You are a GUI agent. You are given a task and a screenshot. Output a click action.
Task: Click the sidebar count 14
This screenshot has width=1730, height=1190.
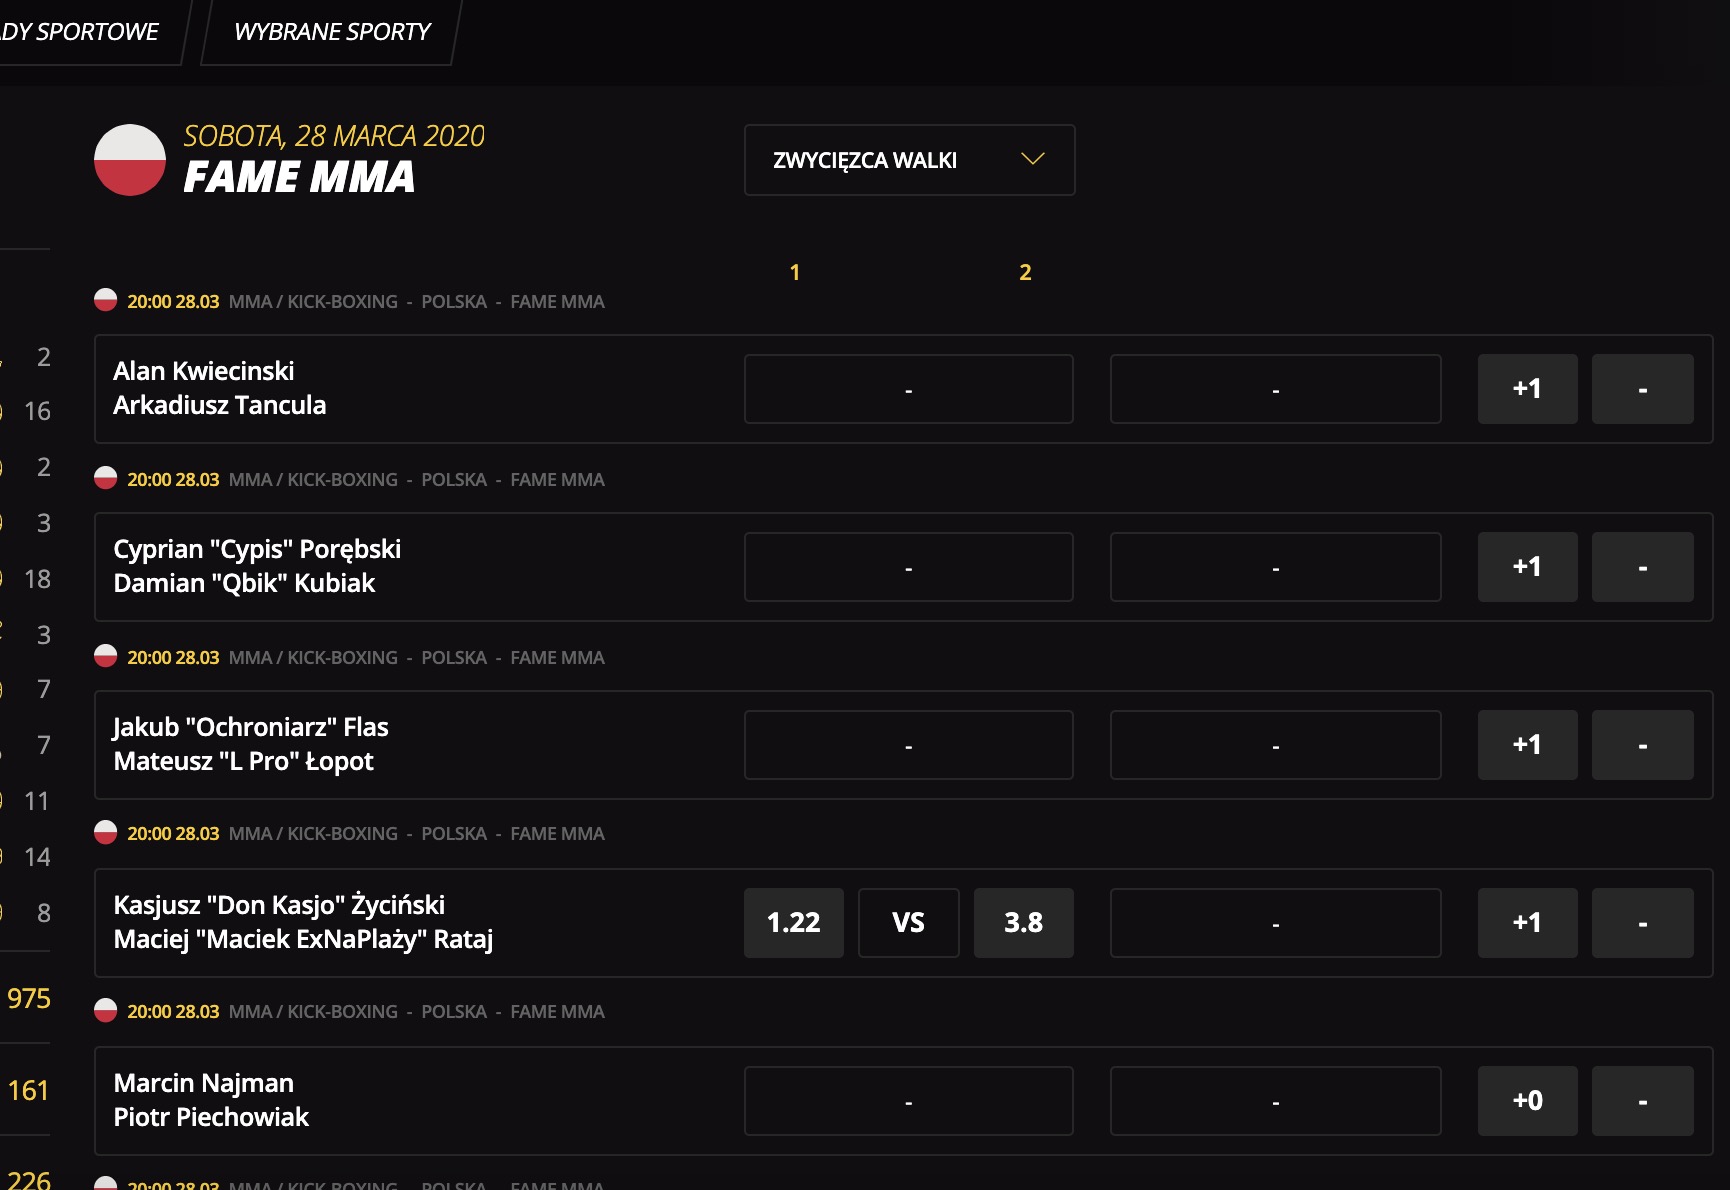(x=37, y=857)
